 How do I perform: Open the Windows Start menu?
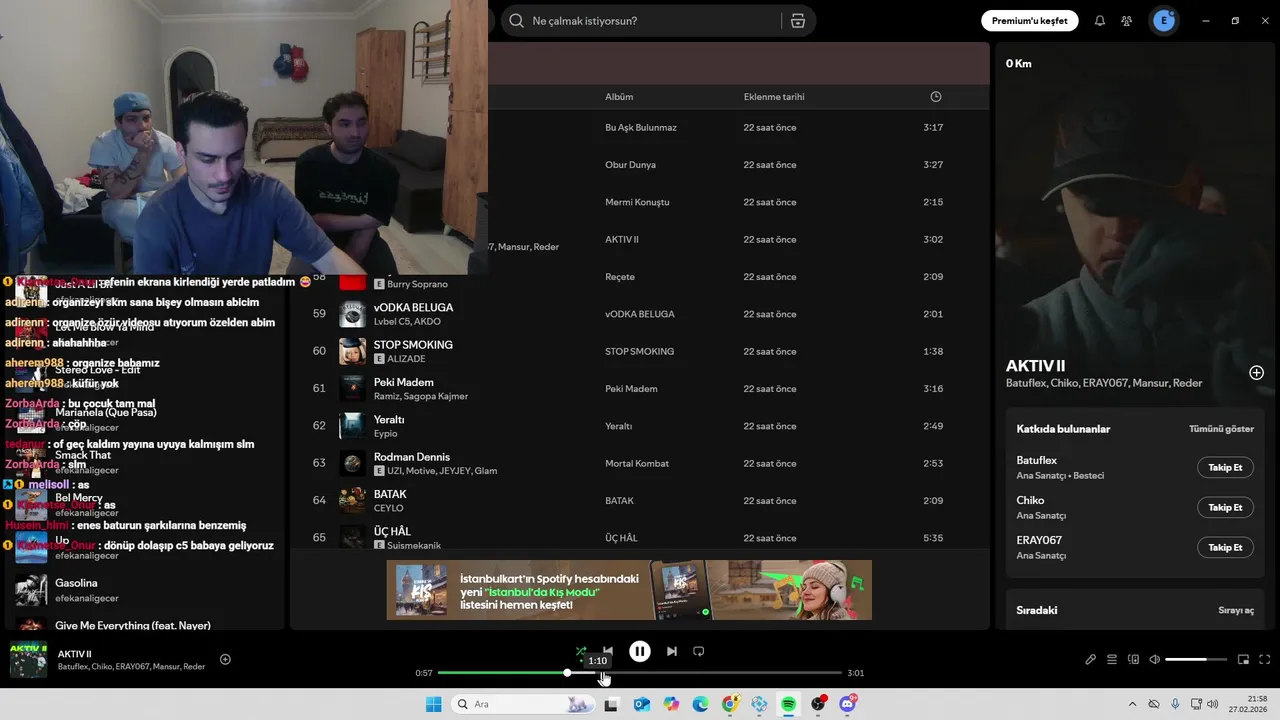click(x=434, y=704)
